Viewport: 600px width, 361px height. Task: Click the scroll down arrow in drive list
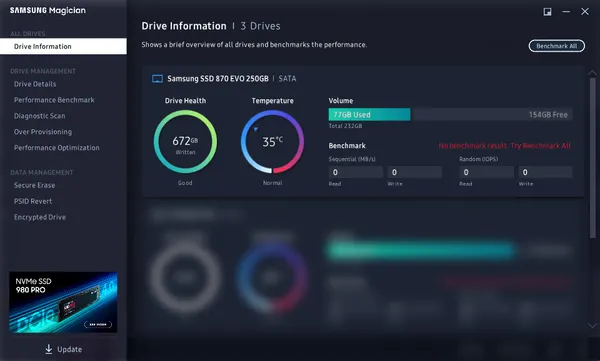592,325
